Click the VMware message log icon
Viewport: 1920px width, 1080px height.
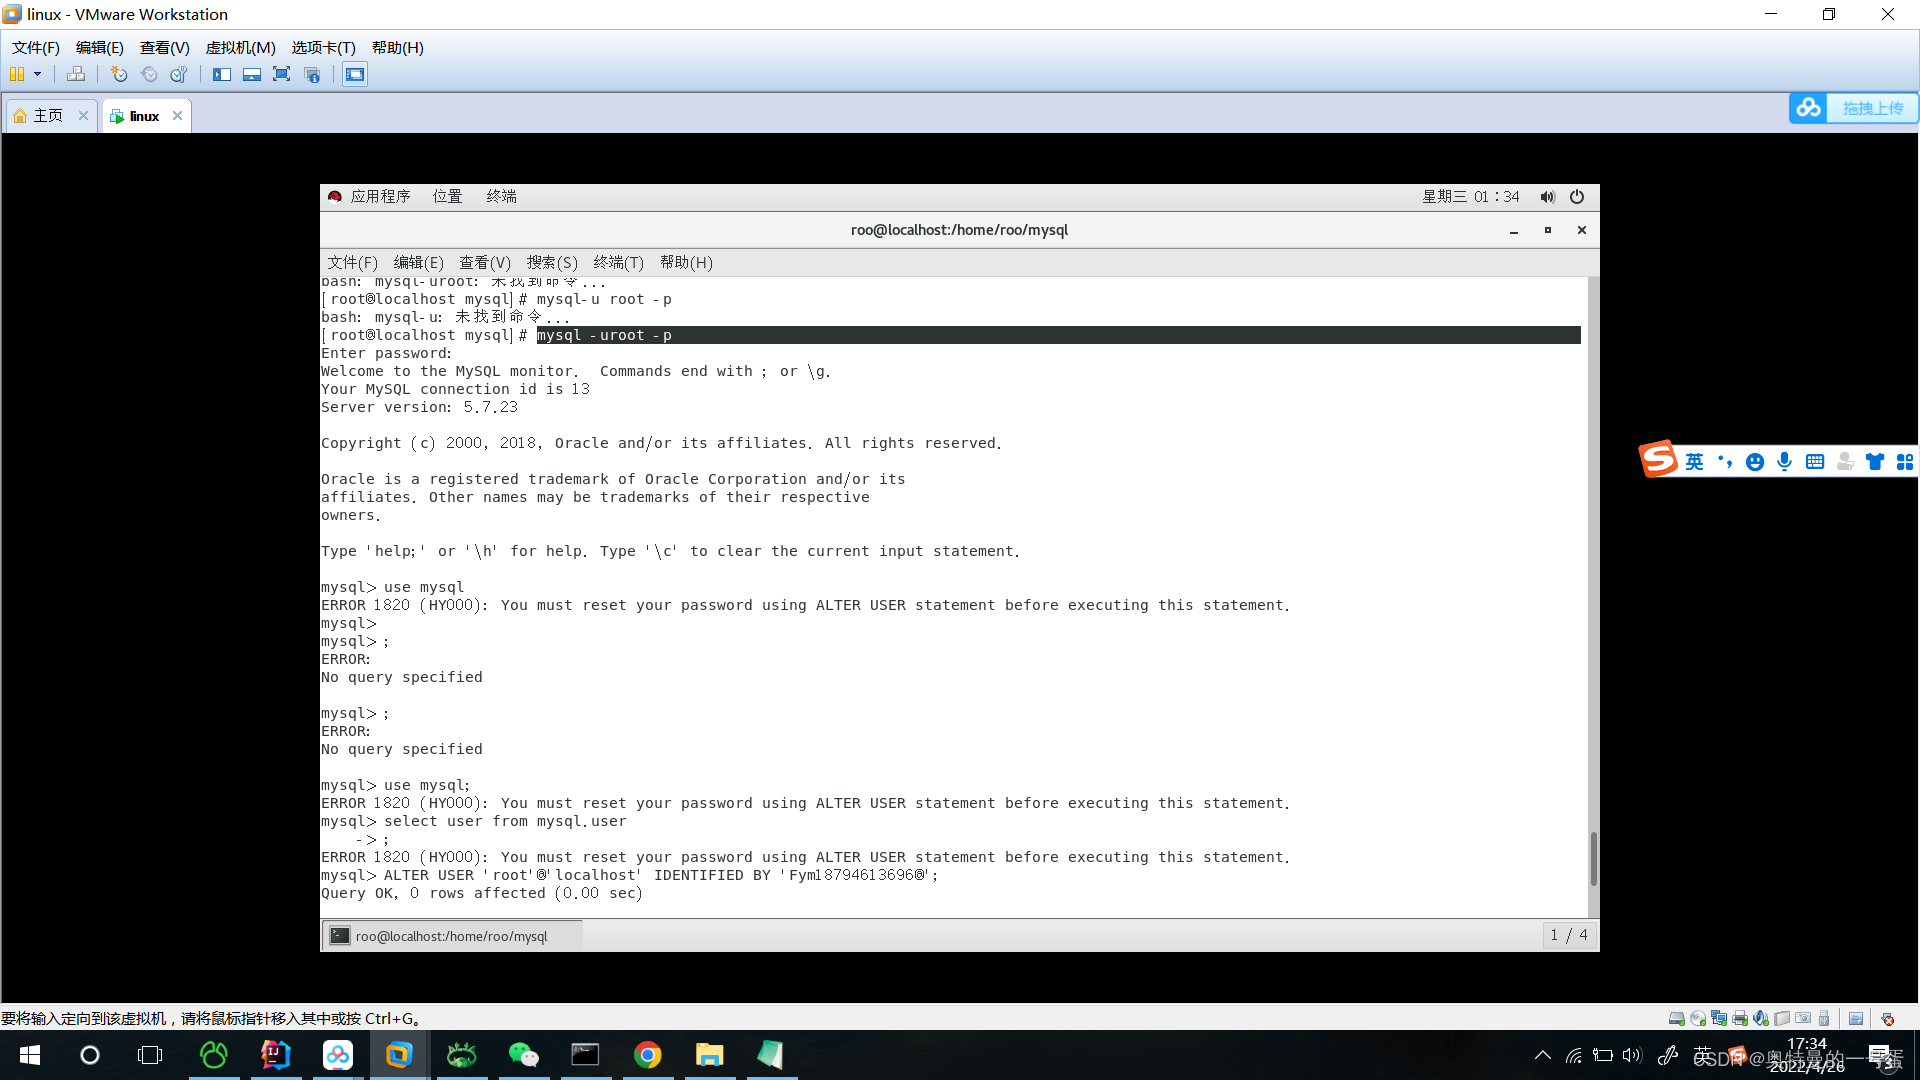tap(1856, 1019)
